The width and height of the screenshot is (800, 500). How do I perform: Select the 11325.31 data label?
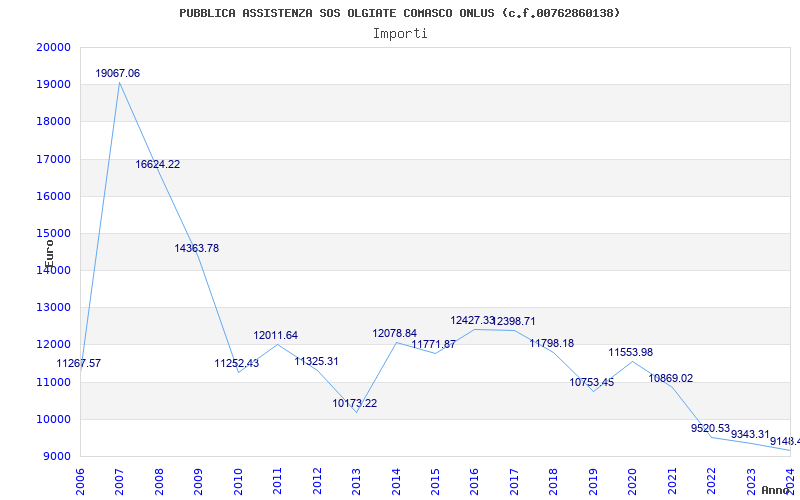(316, 362)
